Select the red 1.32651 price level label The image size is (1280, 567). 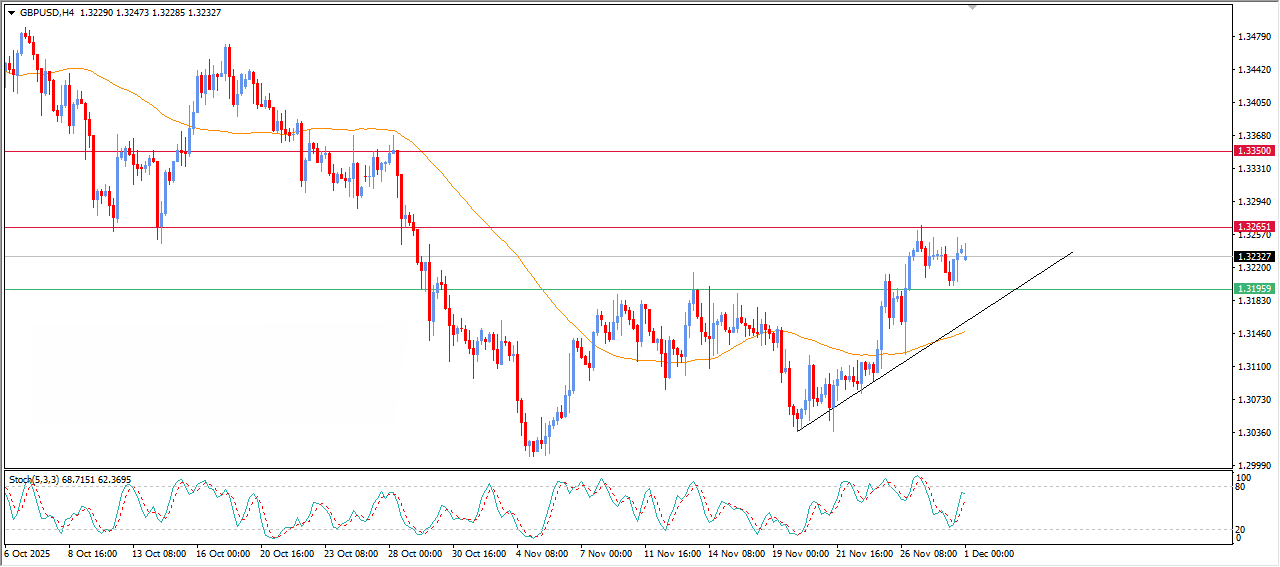[1254, 227]
